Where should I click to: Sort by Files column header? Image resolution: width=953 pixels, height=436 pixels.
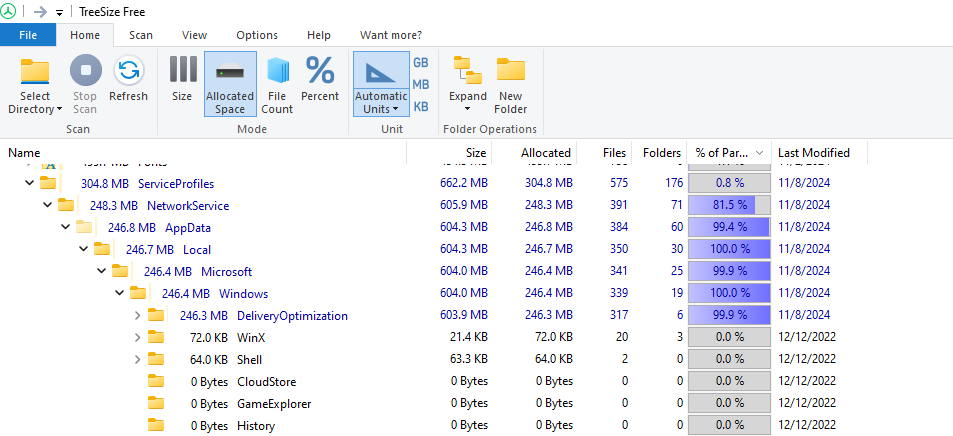point(604,153)
